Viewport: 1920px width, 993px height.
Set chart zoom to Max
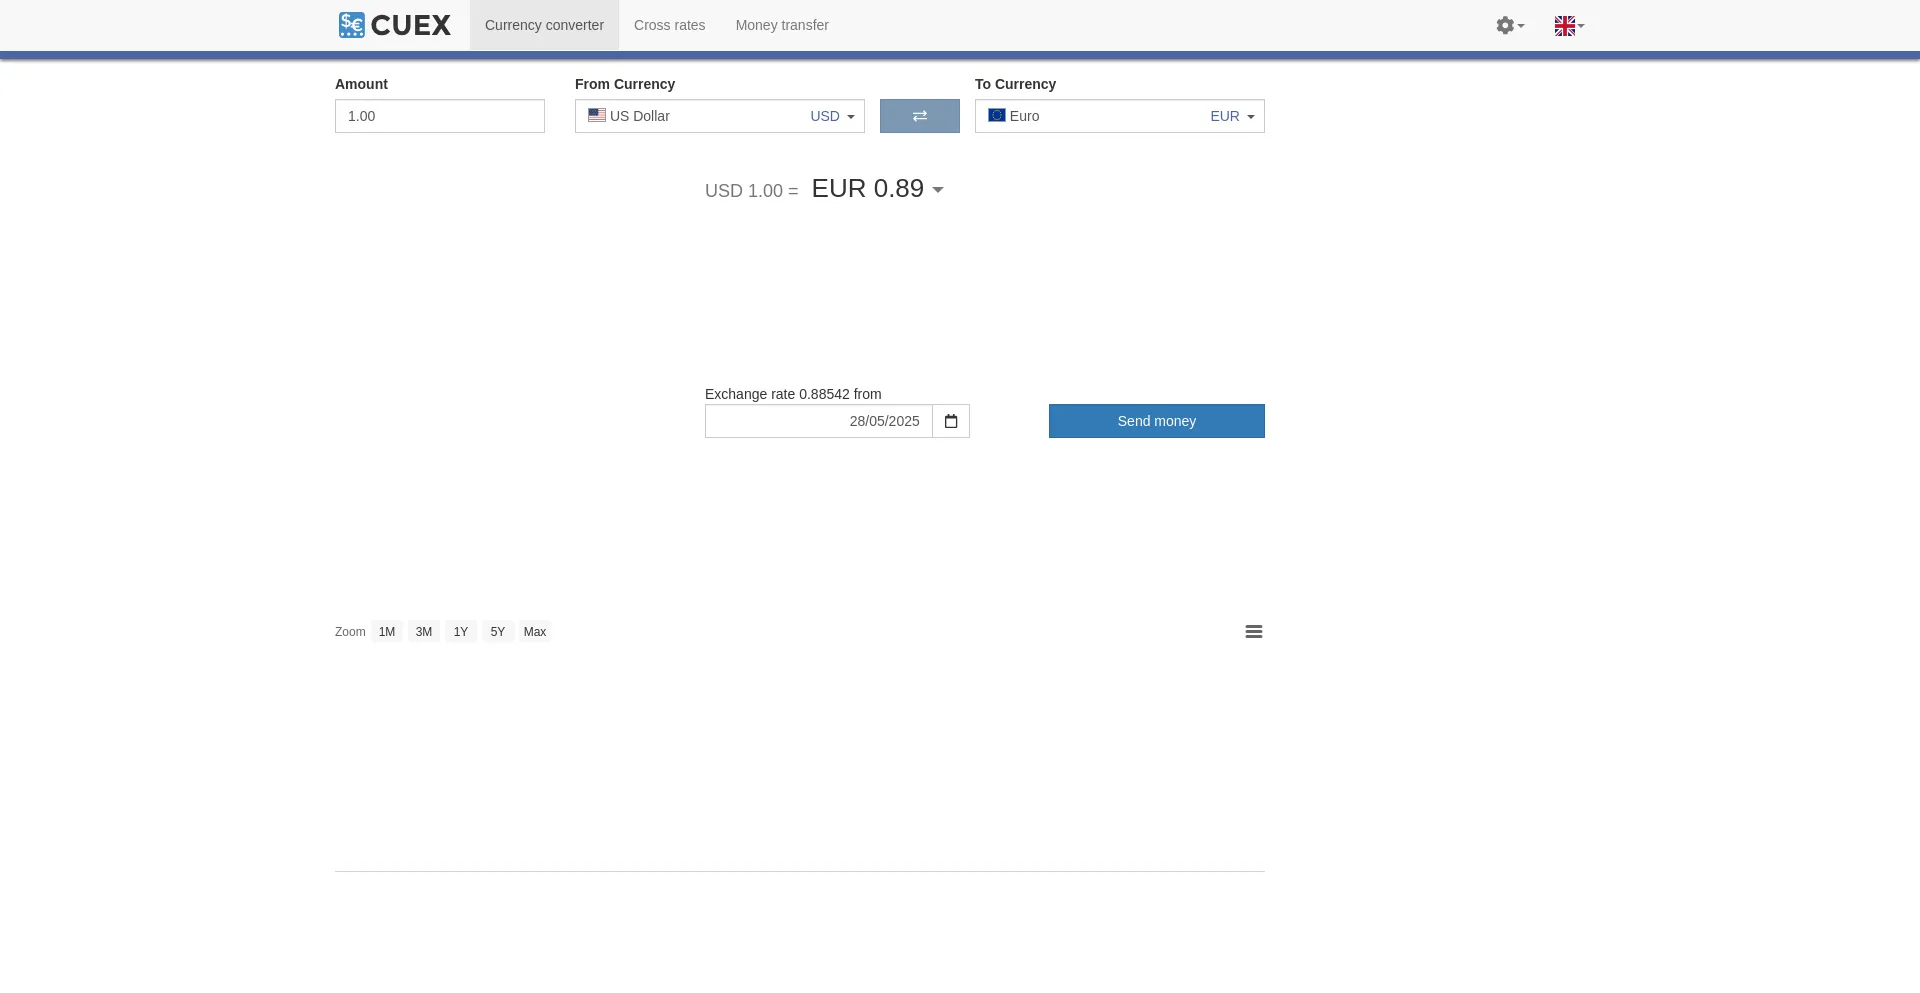point(535,632)
